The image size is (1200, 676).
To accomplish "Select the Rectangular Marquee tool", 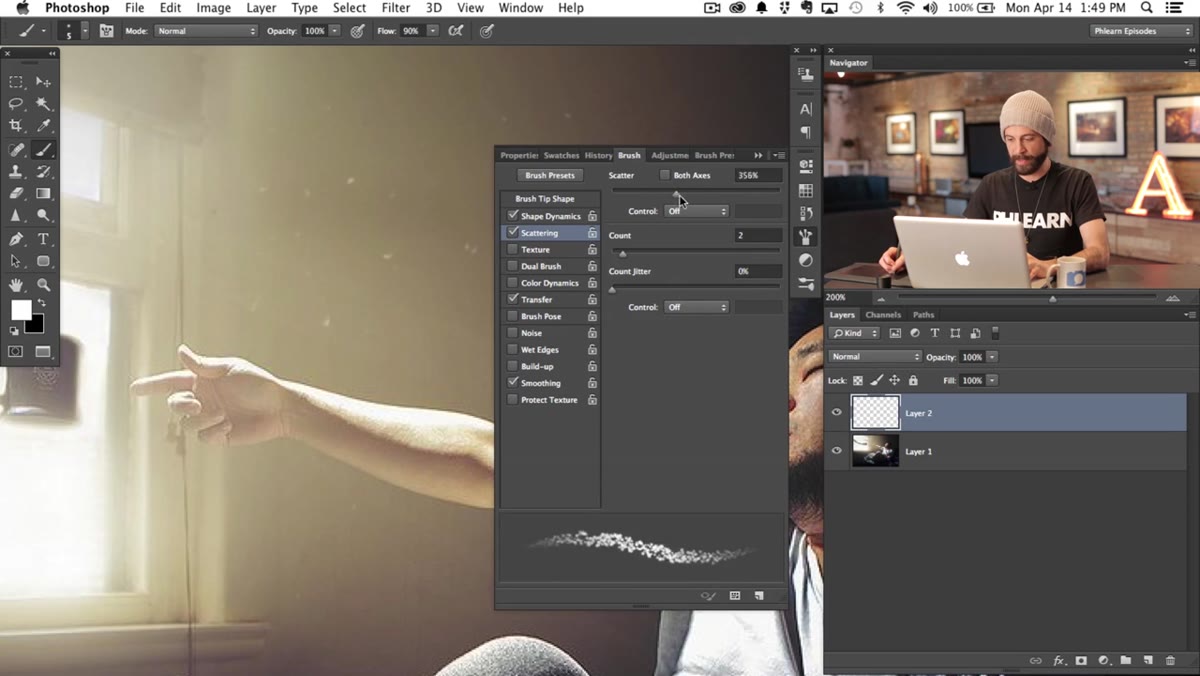I will pos(16,82).
